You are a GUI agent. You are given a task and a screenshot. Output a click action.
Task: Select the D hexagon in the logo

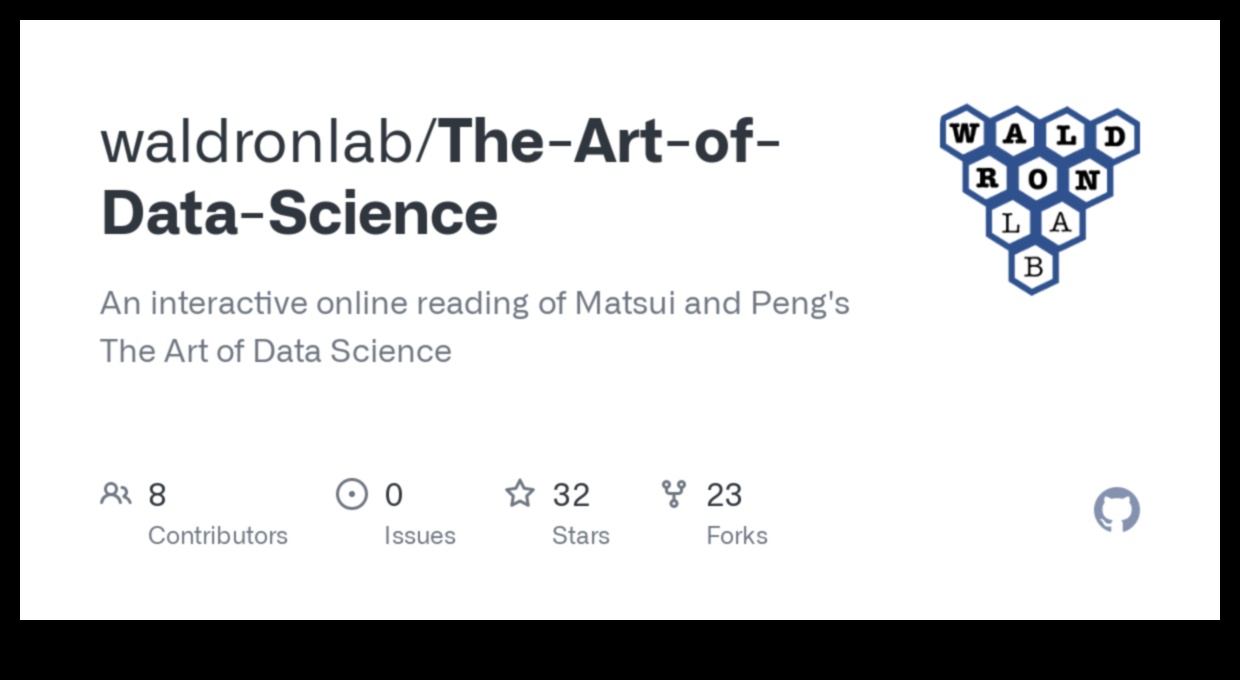pyautogui.click(x=1114, y=136)
